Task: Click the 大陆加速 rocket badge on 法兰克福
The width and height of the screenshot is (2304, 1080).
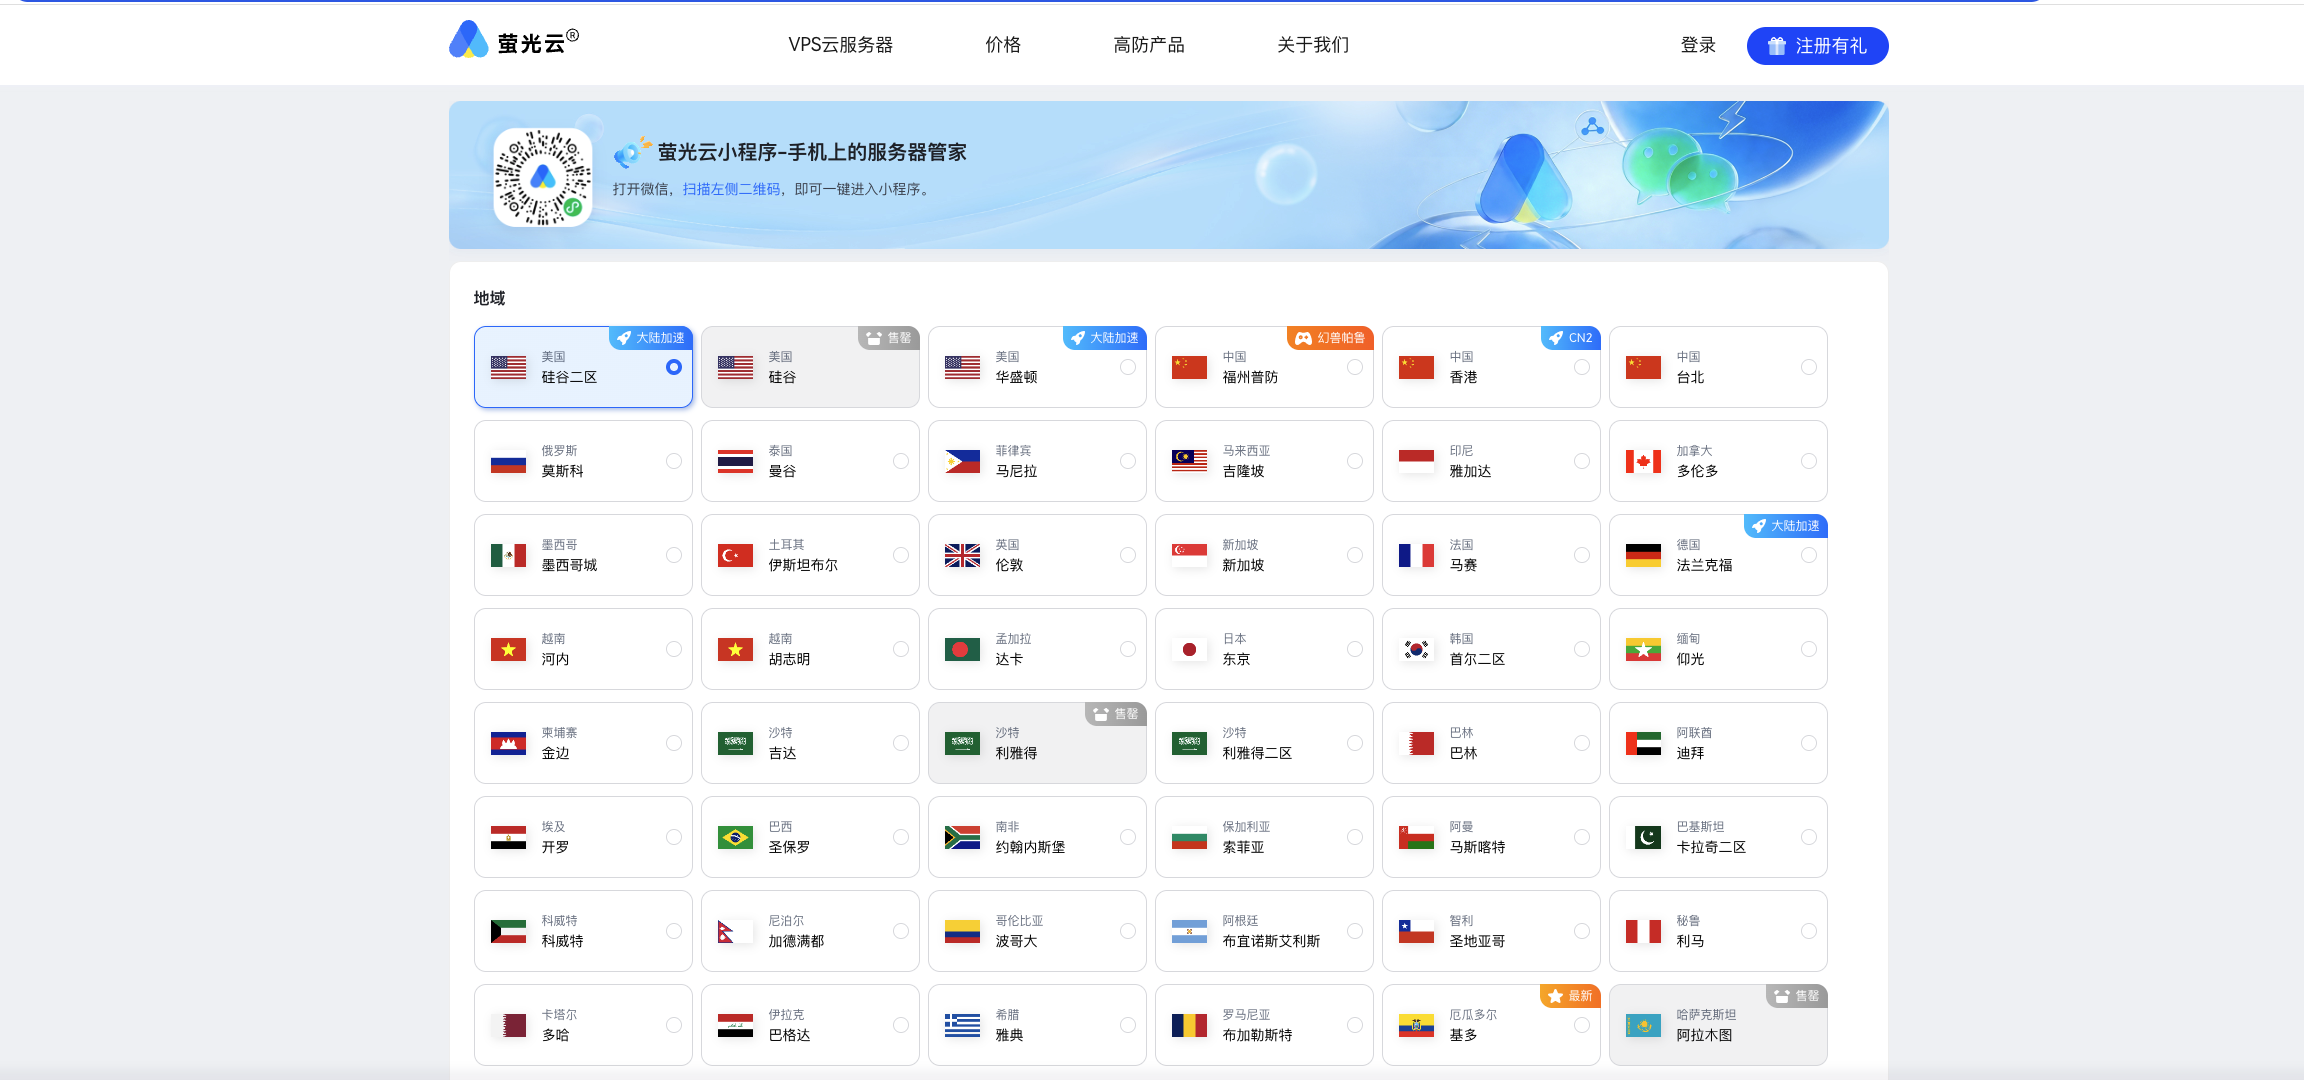Action: (1785, 526)
